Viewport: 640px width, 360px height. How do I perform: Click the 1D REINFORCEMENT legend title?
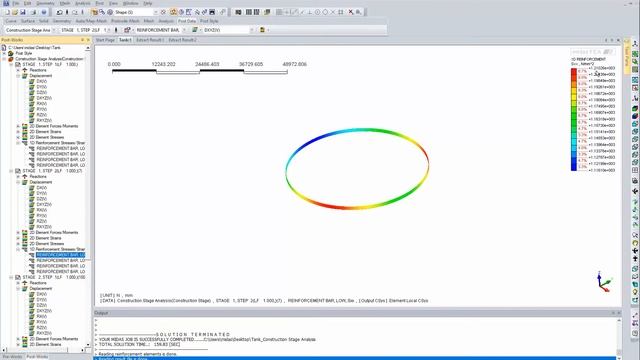click(x=588, y=59)
